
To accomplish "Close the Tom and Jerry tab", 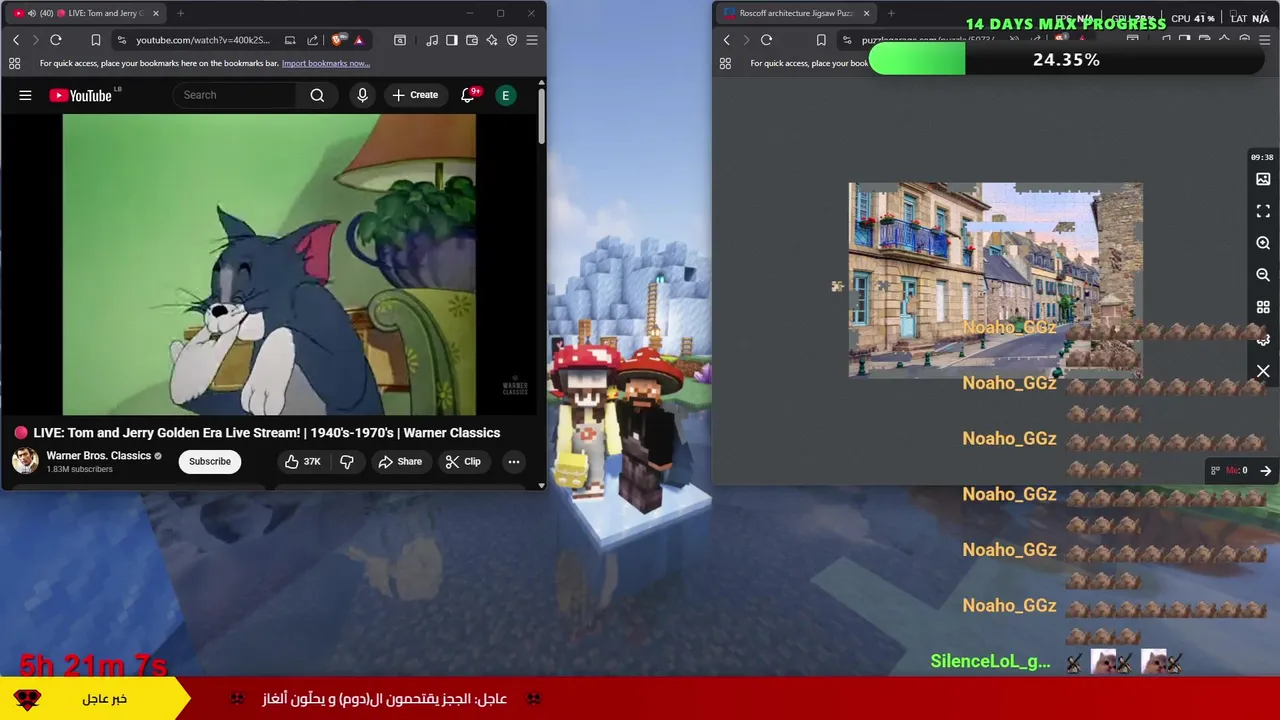I will pyautogui.click(x=156, y=13).
